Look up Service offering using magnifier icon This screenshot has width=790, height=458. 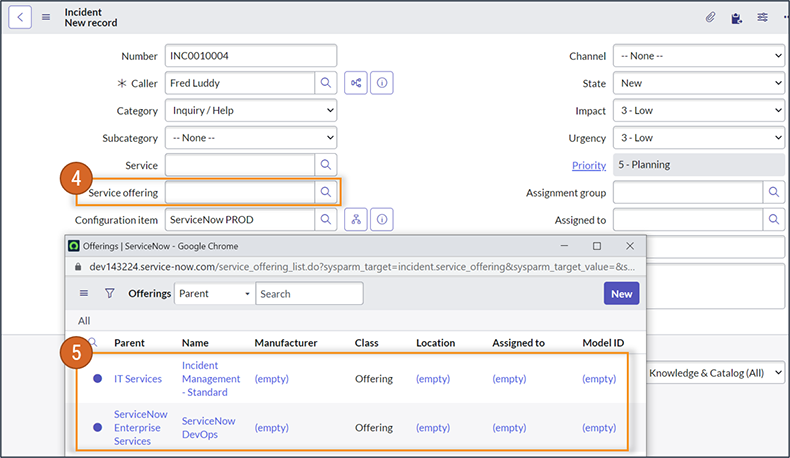coord(326,192)
